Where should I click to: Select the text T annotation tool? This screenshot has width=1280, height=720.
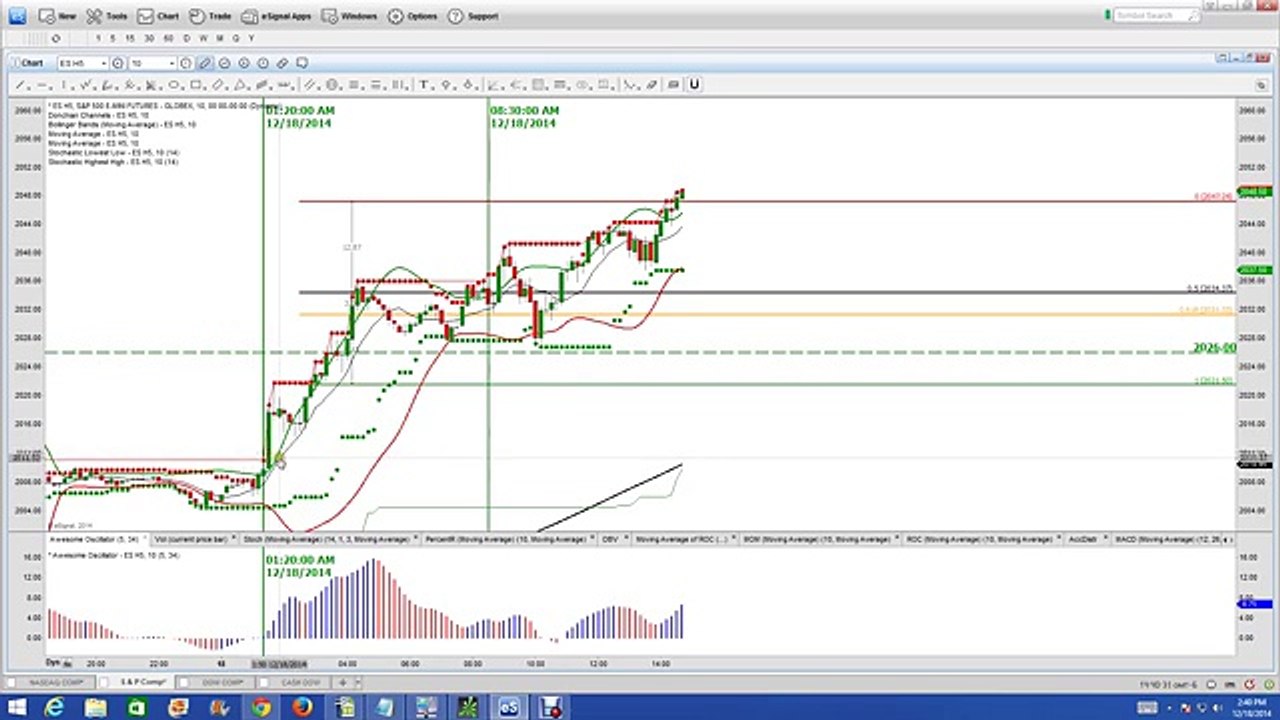(423, 85)
